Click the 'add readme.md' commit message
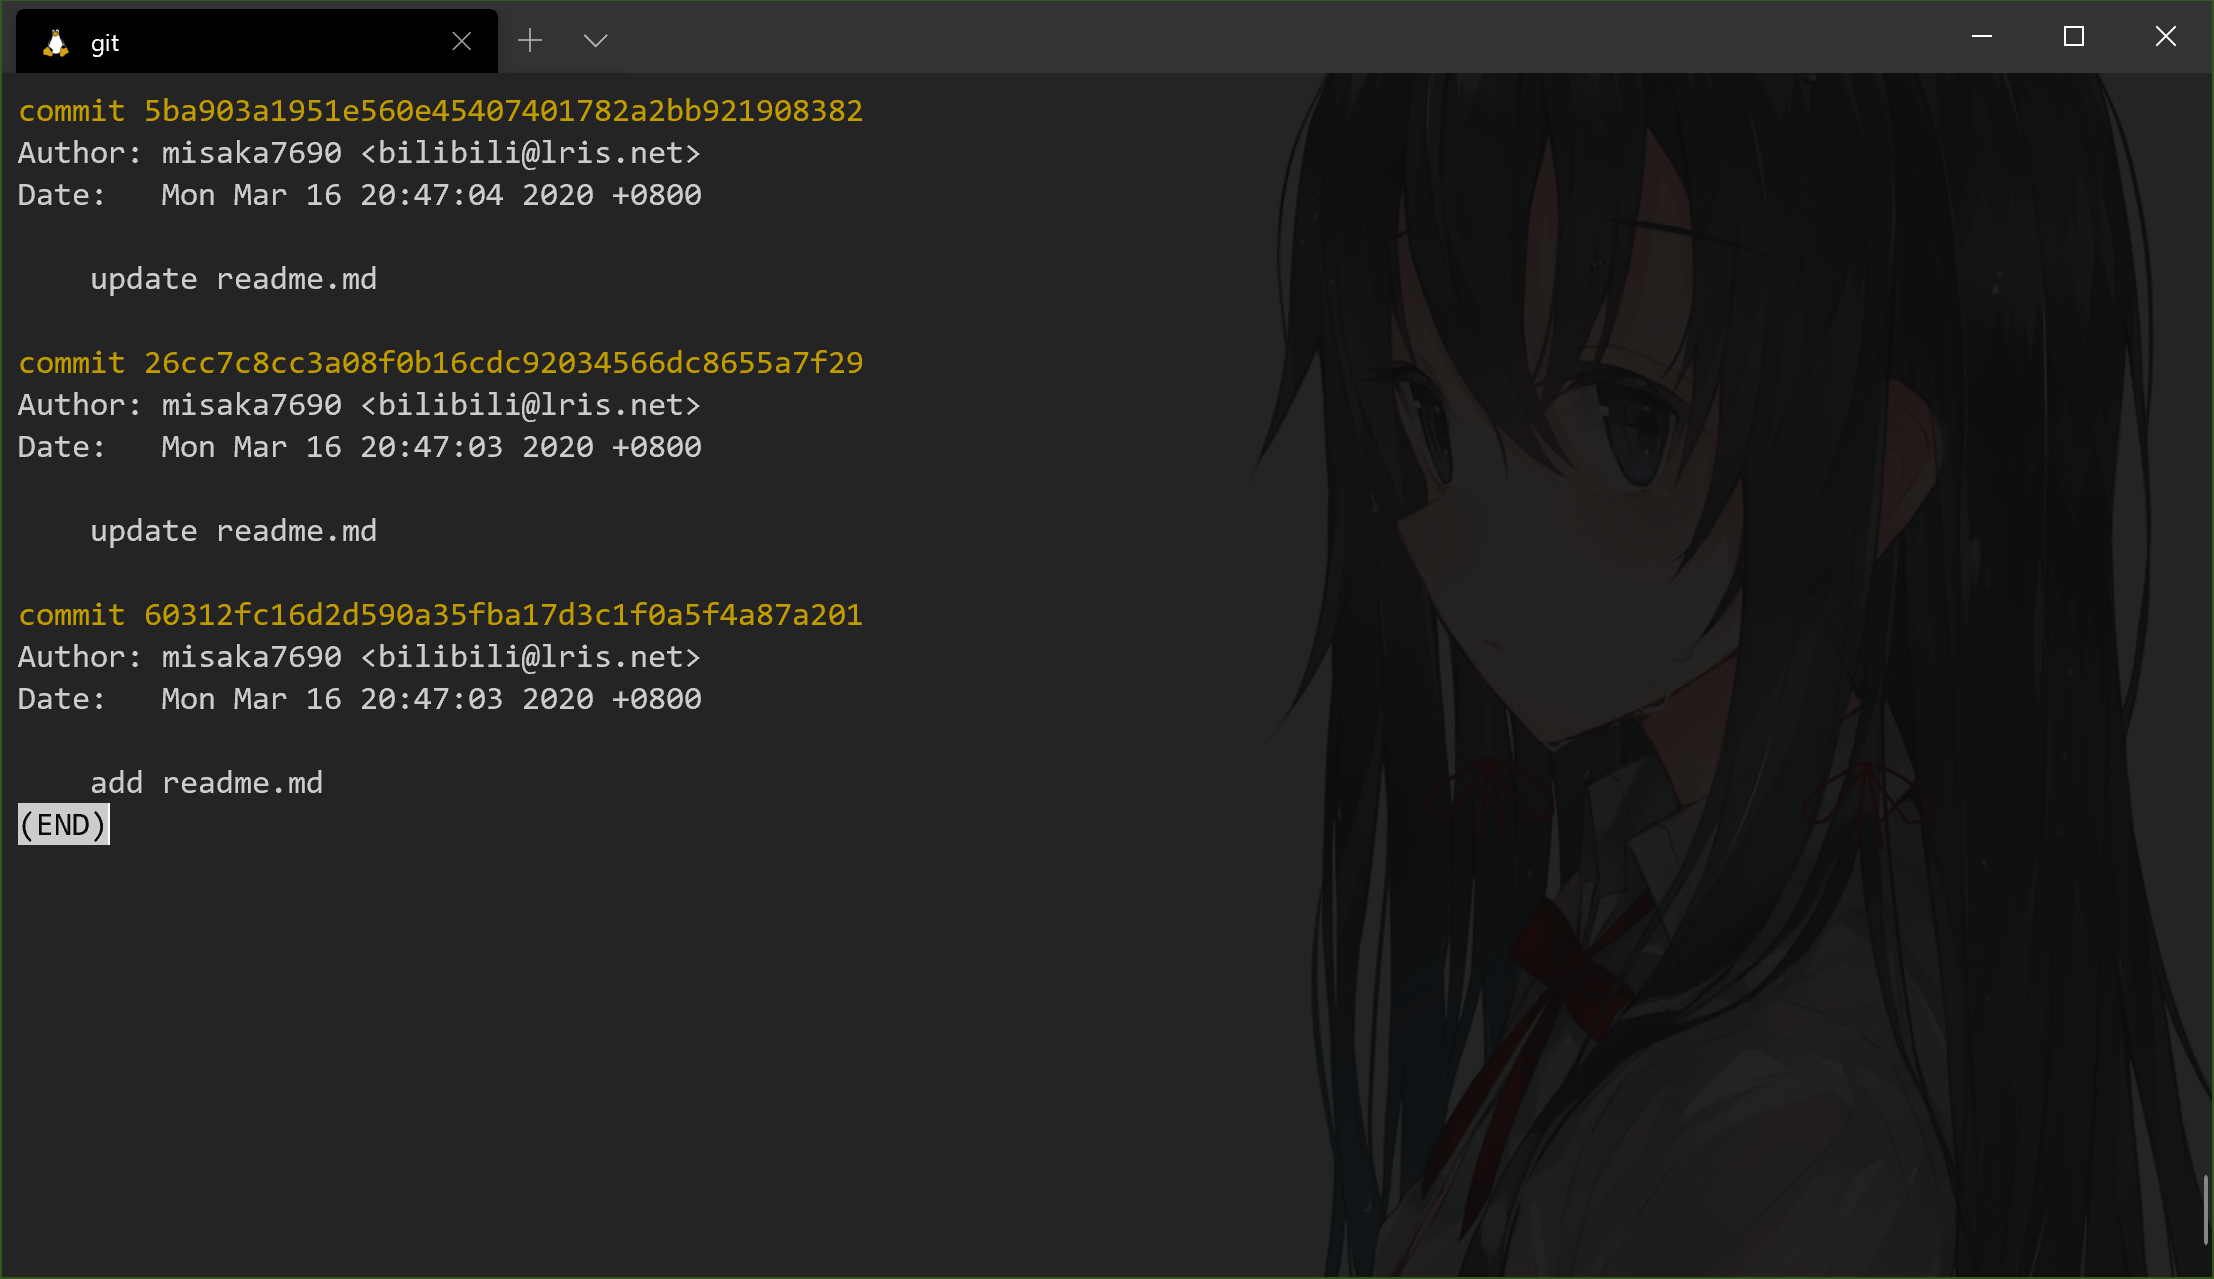 click(207, 782)
